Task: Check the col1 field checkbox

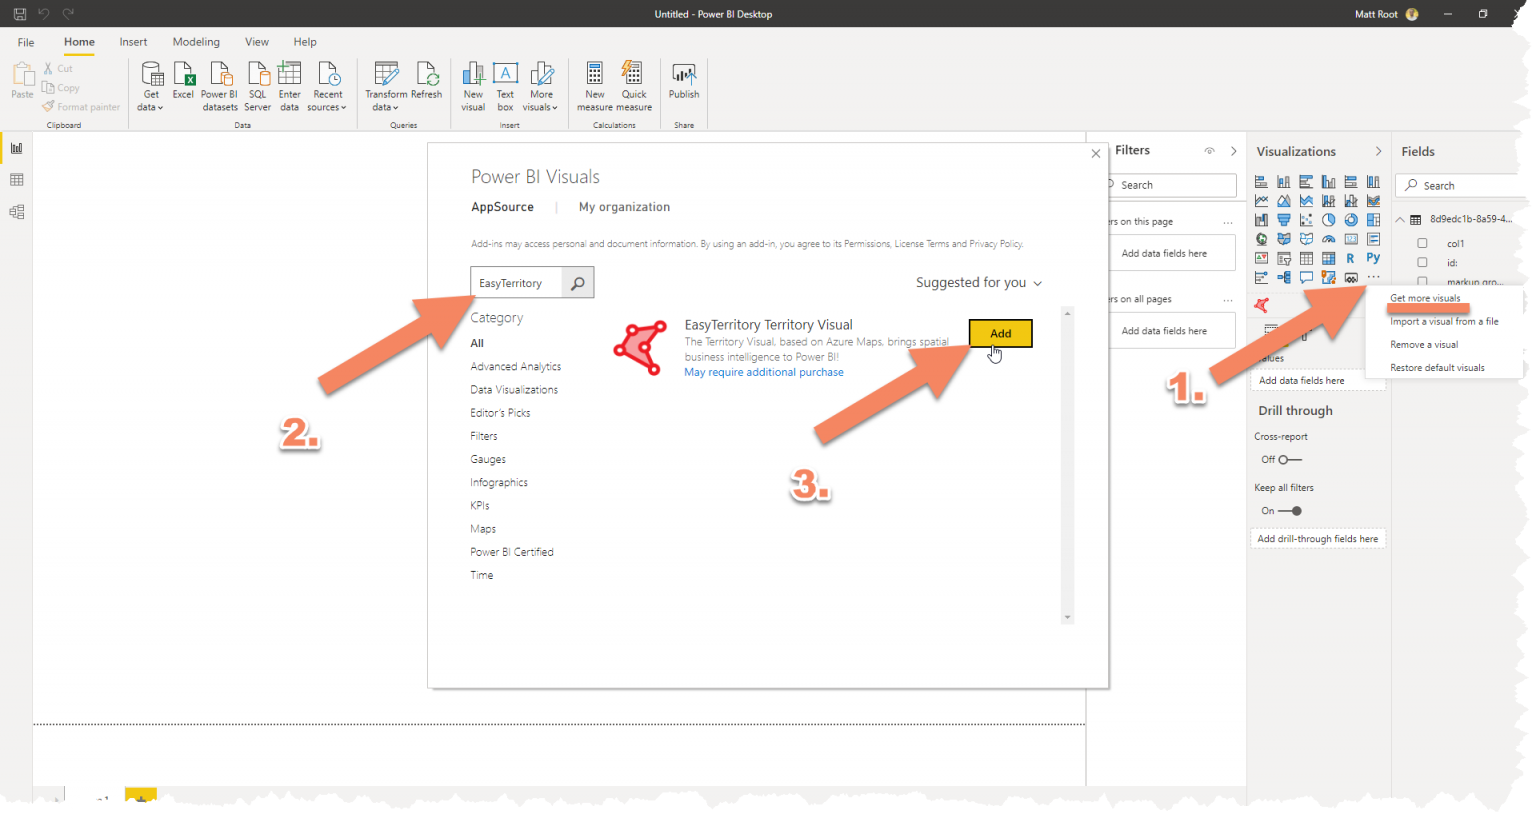Action: 1423,243
